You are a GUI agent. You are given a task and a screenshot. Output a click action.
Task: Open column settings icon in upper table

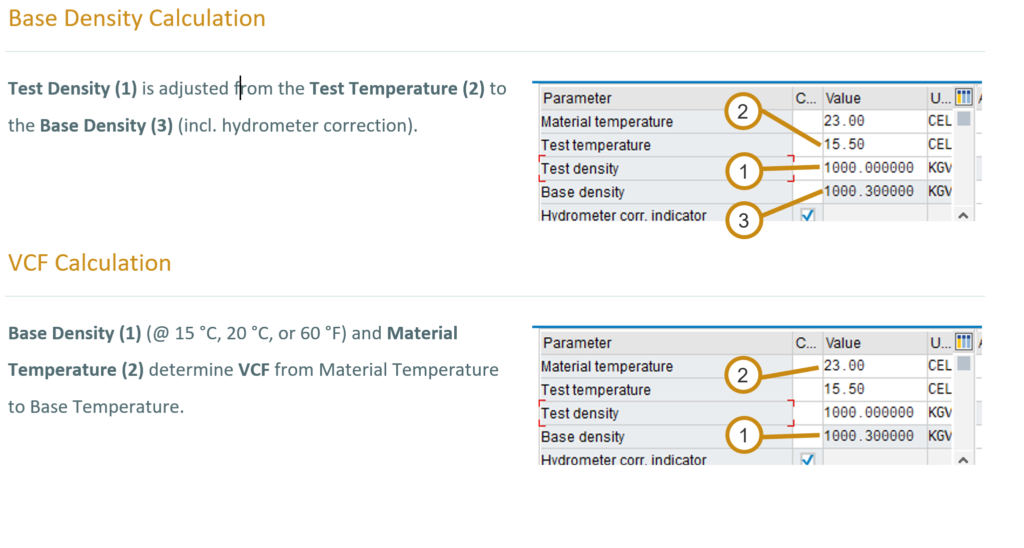pos(963,97)
